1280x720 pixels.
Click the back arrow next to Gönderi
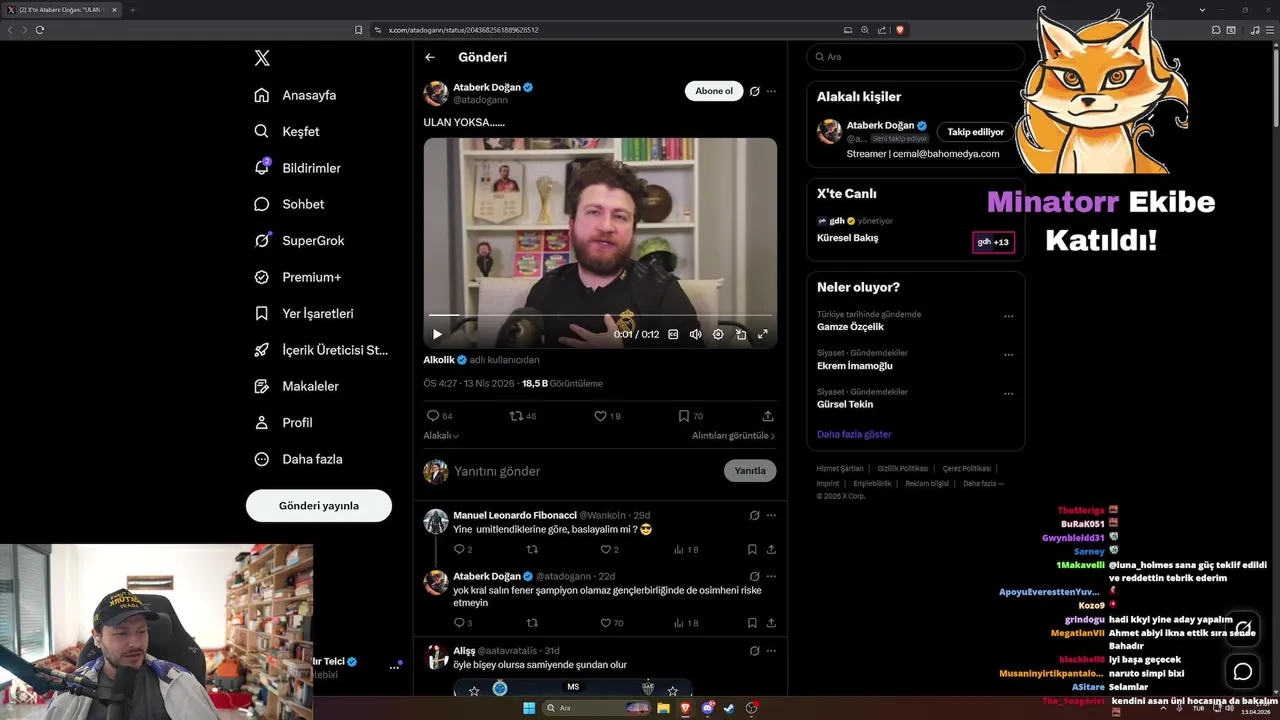(430, 57)
